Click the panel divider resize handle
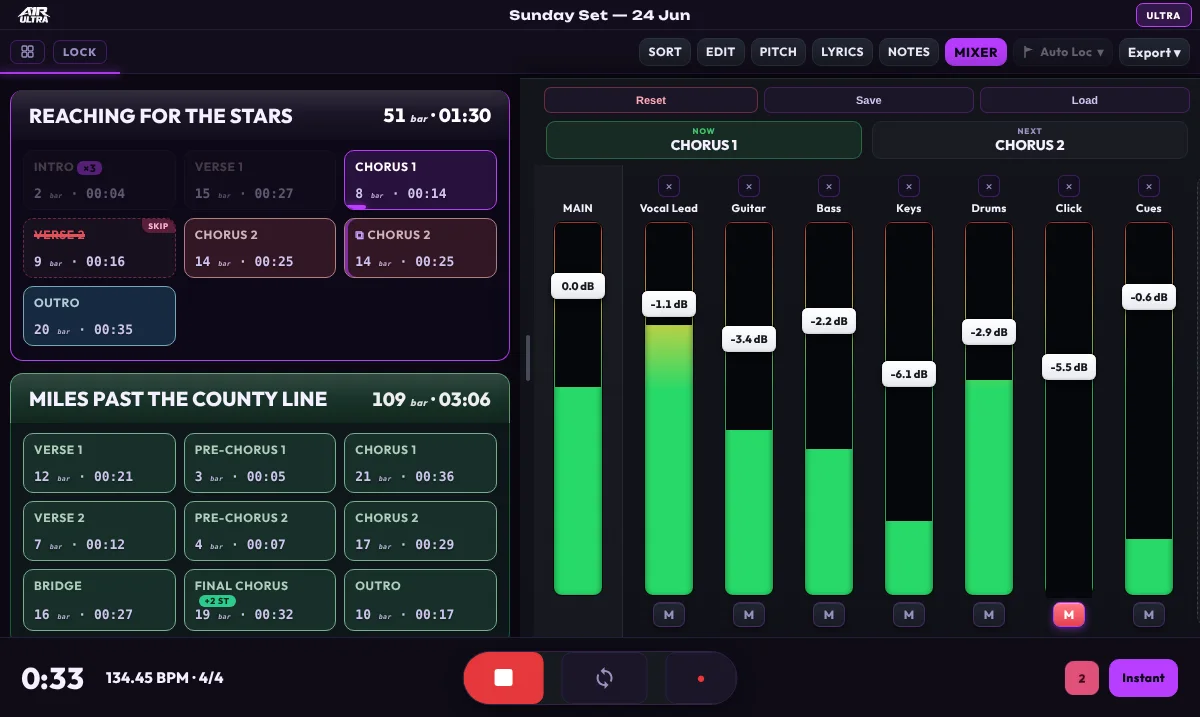 (528, 356)
